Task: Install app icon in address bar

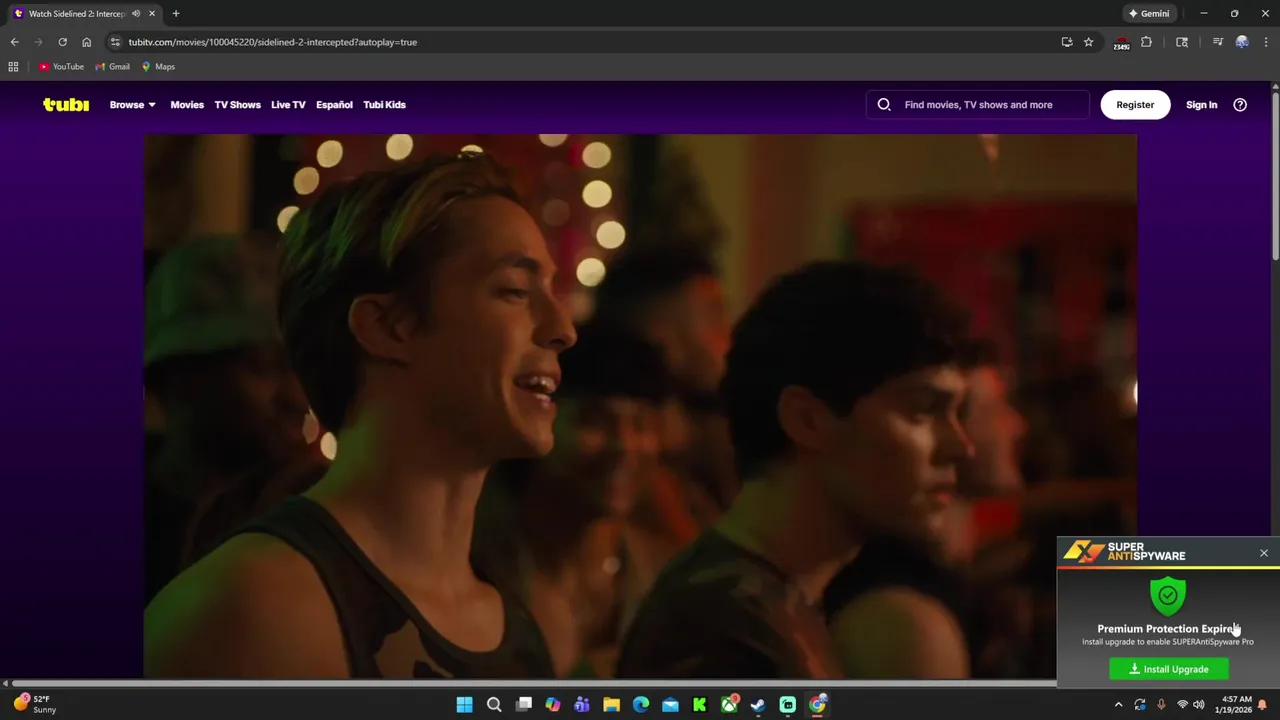Action: coord(1067,42)
